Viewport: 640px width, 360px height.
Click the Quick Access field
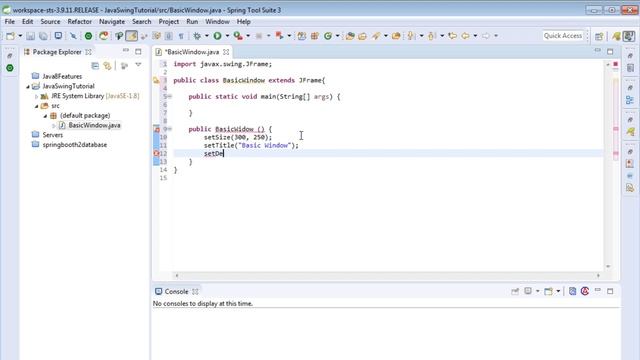(563, 36)
